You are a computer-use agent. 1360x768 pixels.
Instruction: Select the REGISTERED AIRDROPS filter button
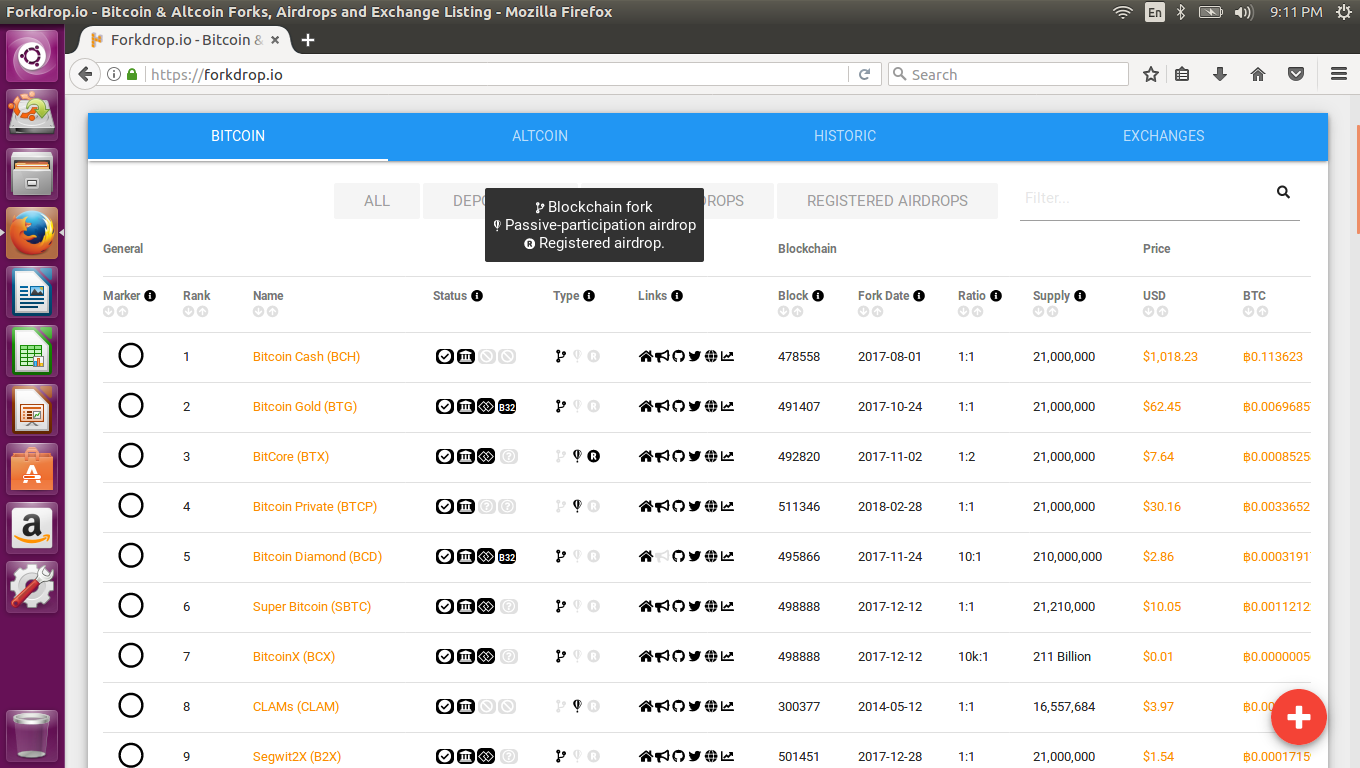pos(886,201)
